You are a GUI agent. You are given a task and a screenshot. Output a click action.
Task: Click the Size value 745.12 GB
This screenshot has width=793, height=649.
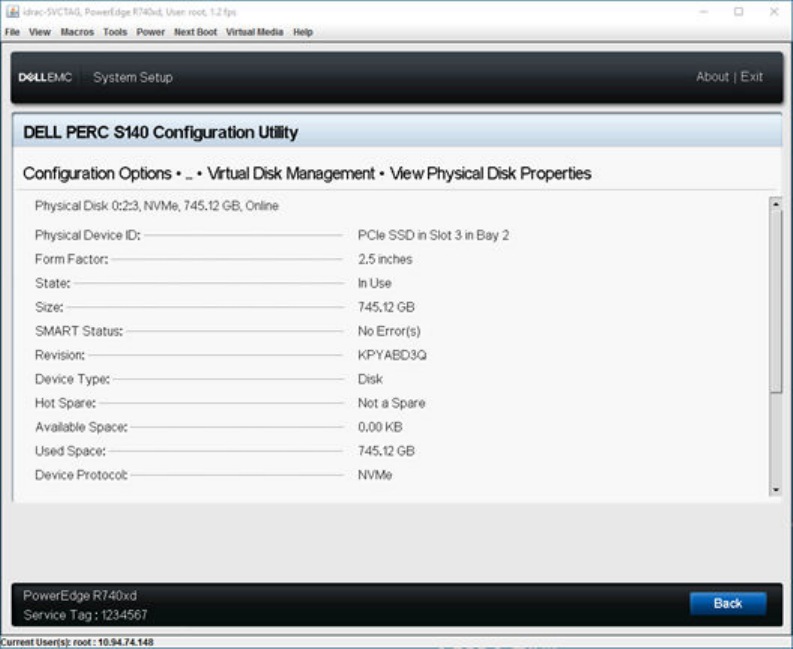[386, 307]
